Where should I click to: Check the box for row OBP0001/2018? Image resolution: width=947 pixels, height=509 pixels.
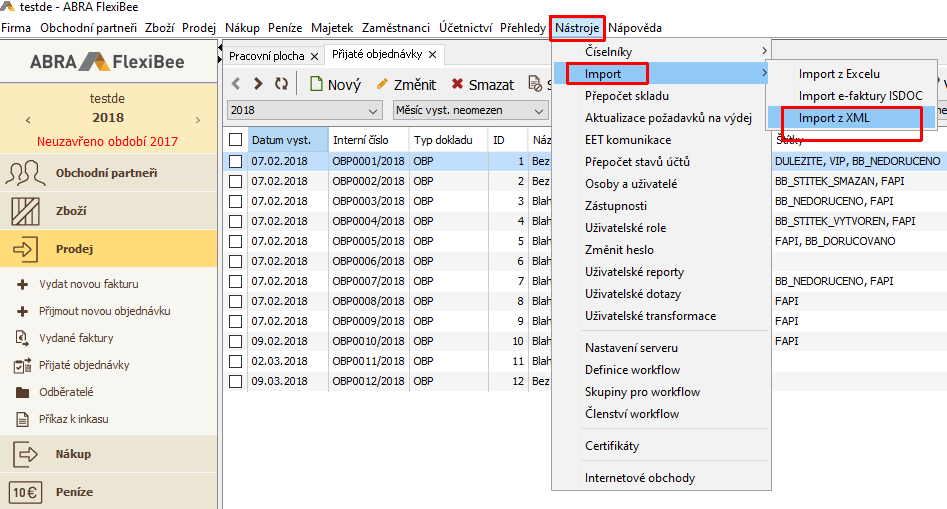point(236,161)
